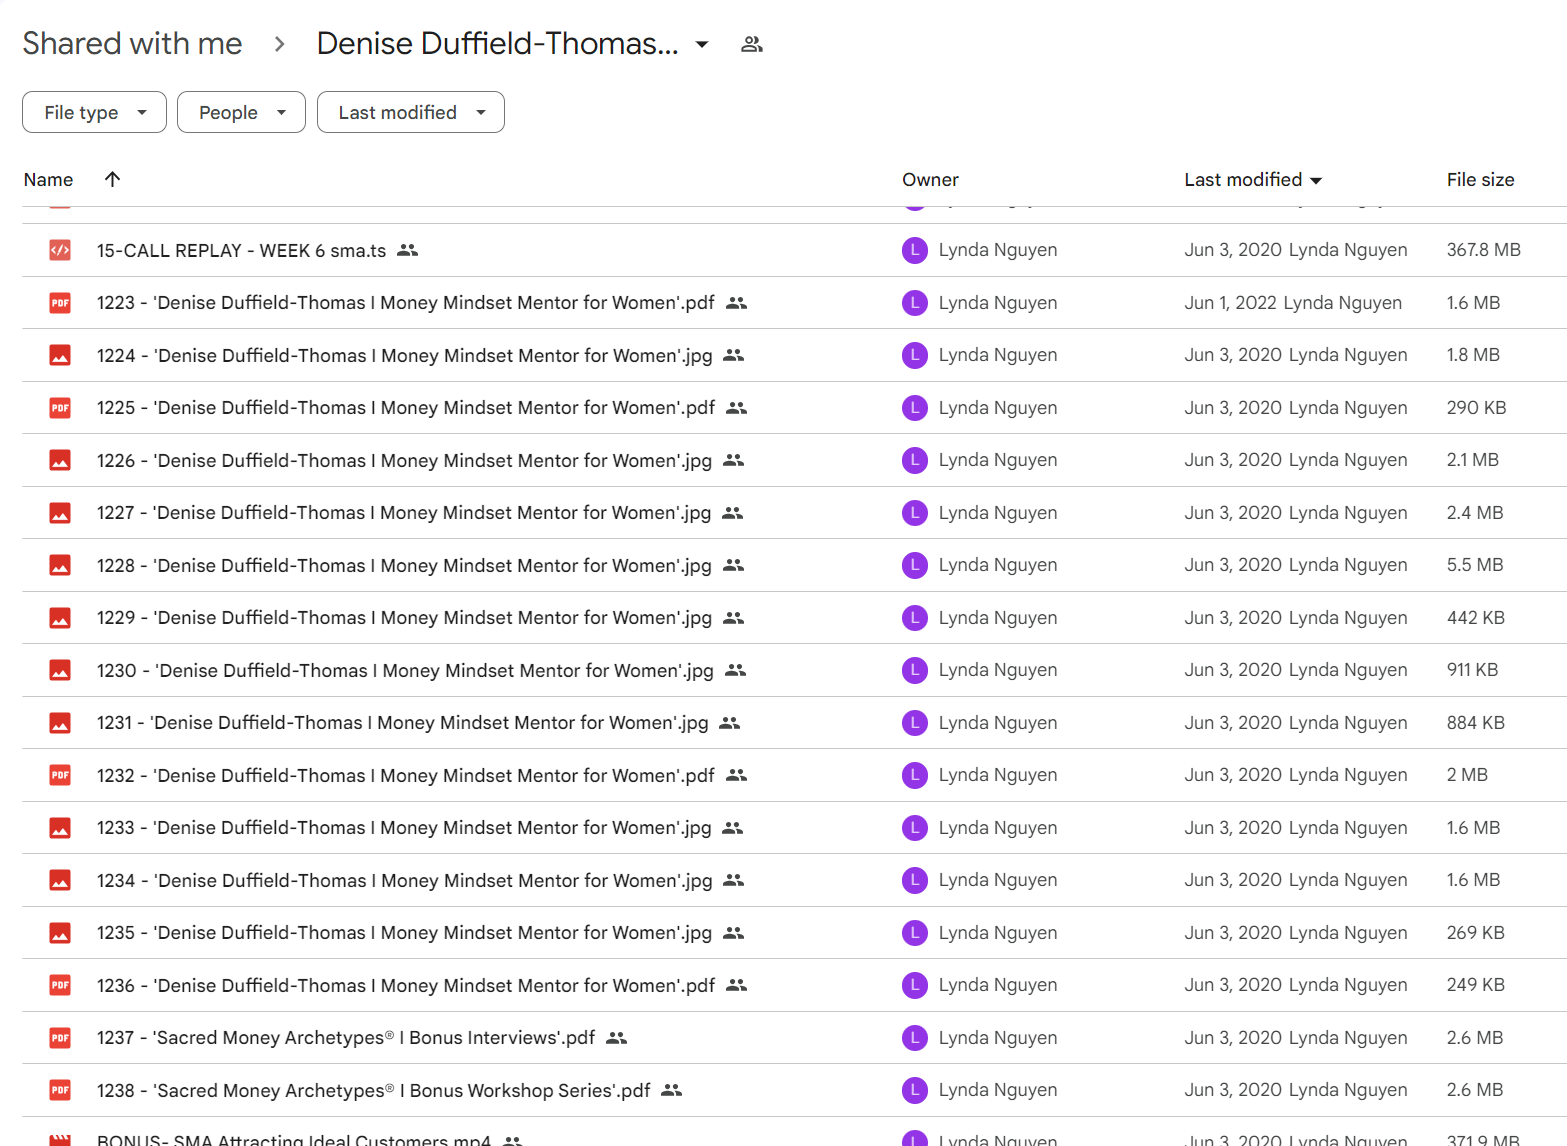The width and height of the screenshot is (1567, 1146).
Task: Click the PDF icon beside file 1225
Action: [x=60, y=408]
